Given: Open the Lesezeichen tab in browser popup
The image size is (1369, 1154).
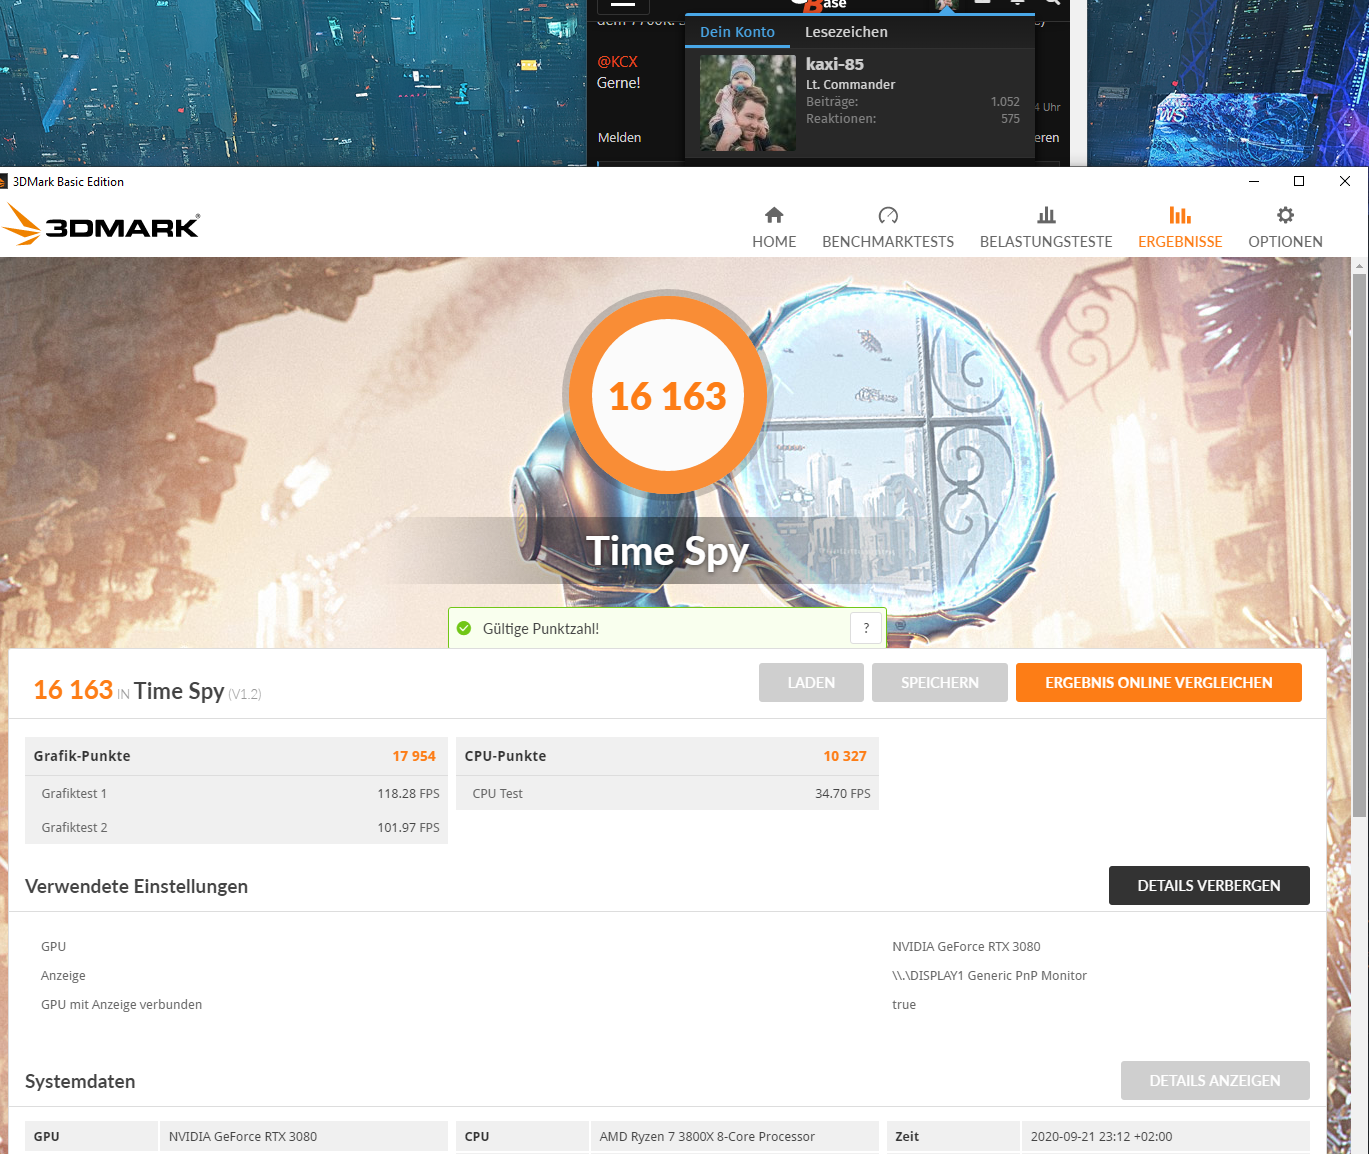Looking at the screenshot, I should (846, 32).
